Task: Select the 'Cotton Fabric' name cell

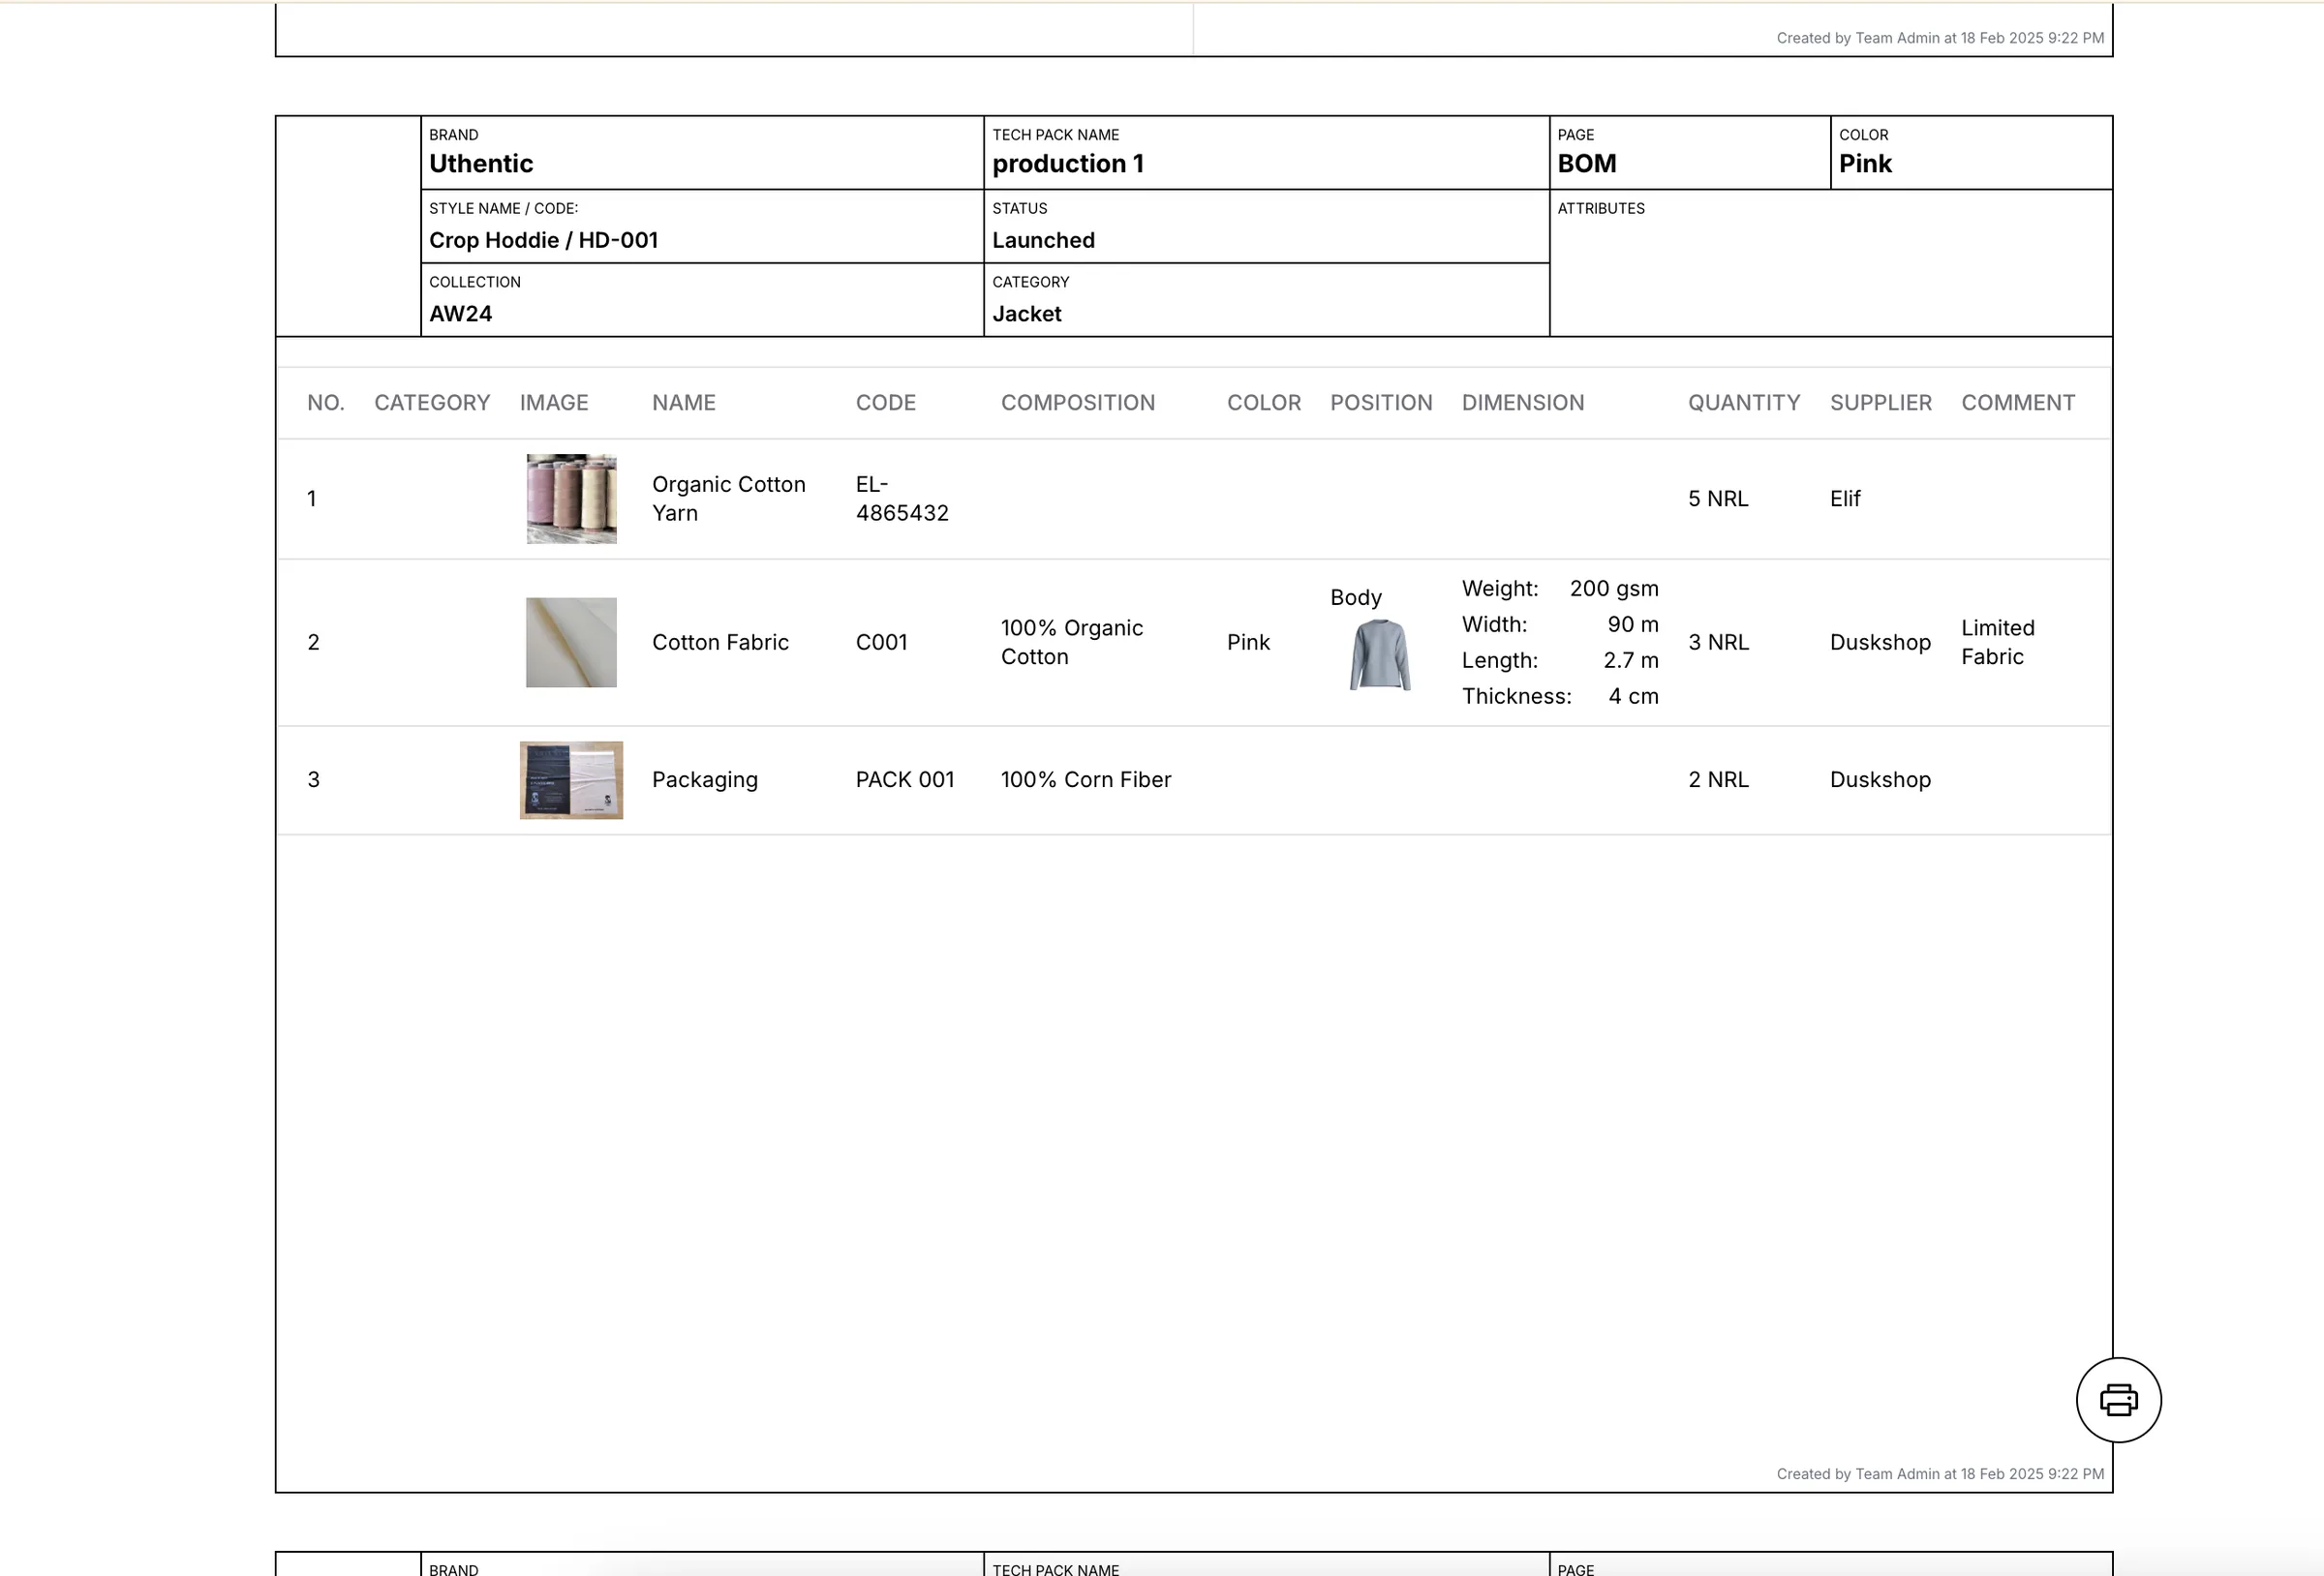Action: coord(720,642)
